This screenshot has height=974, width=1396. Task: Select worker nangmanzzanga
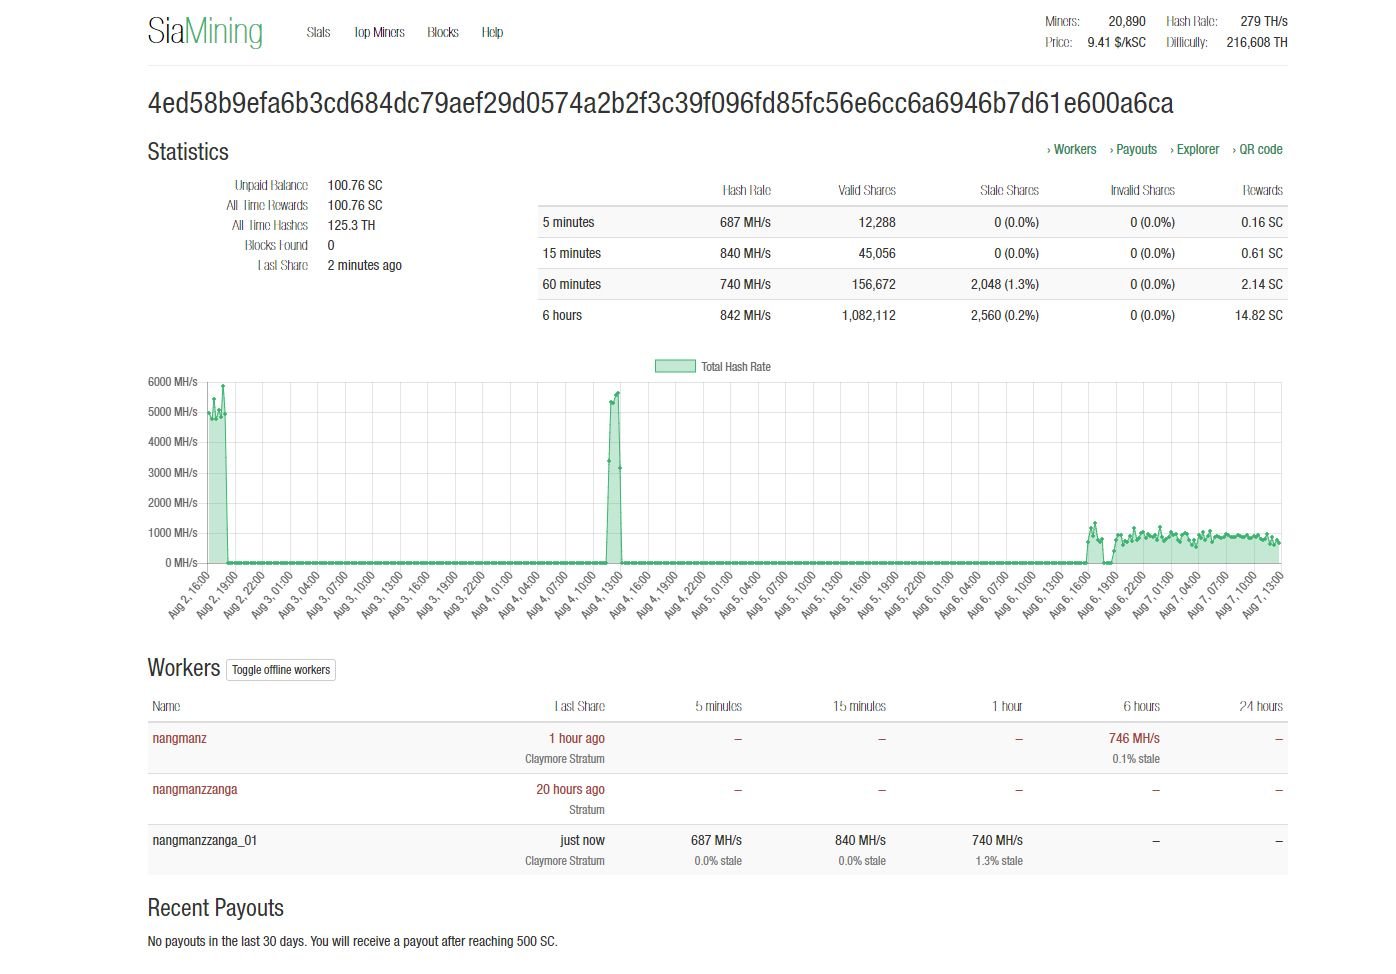[x=194, y=789]
